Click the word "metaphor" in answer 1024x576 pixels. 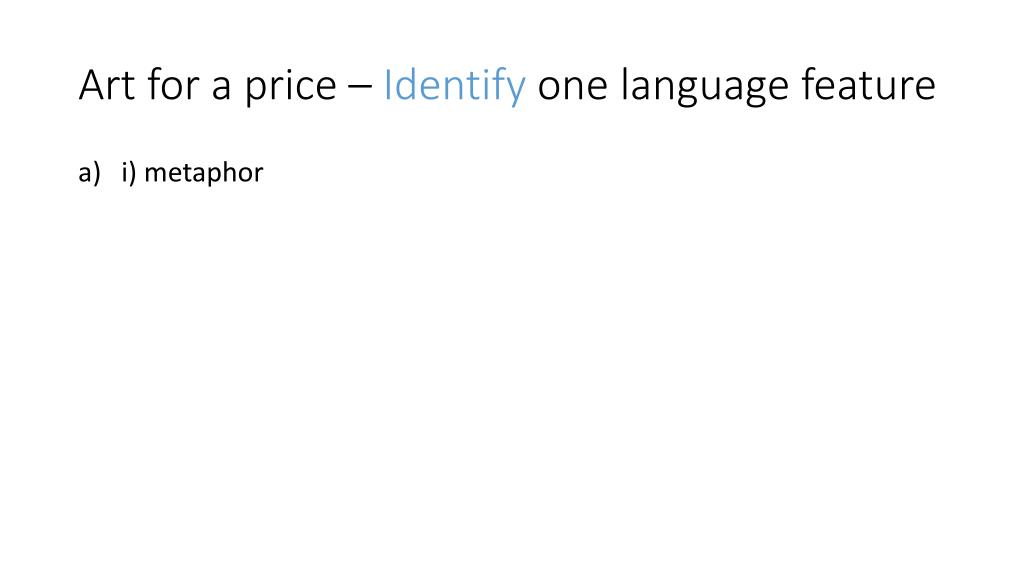pyautogui.click(x=204, y=174)
